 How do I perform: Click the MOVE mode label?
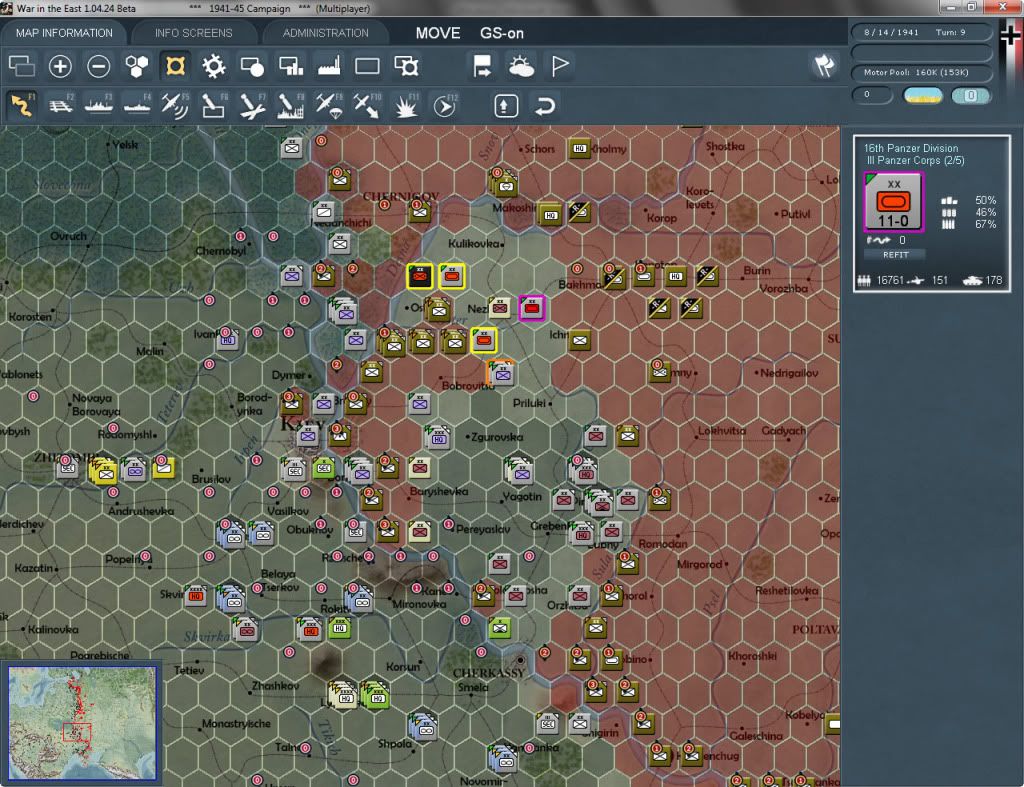(438, 33)
